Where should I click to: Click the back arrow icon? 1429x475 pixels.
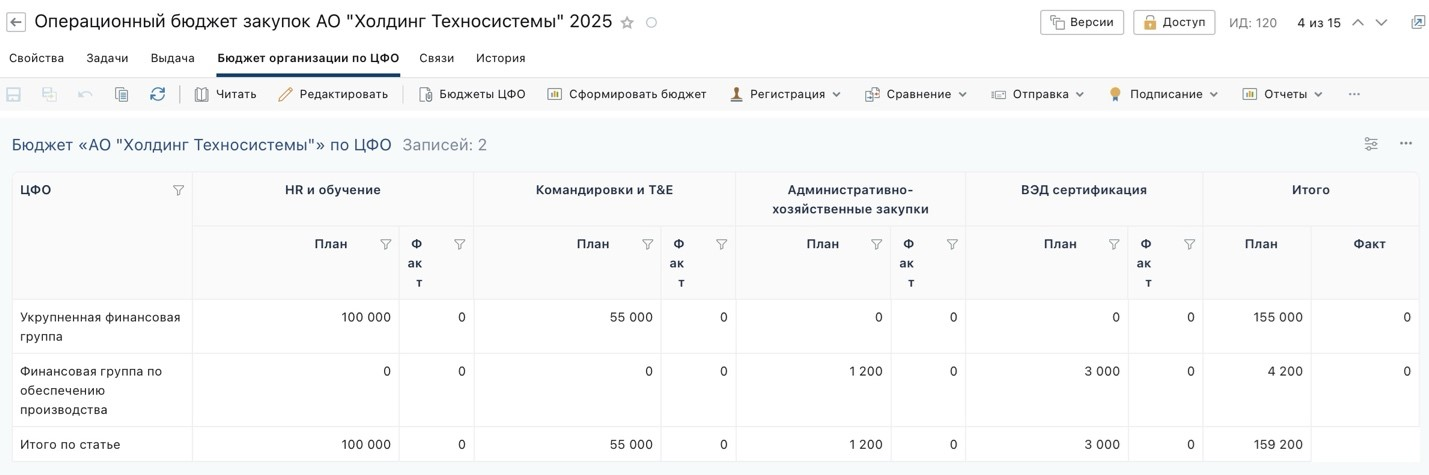(x=16, y=22)
